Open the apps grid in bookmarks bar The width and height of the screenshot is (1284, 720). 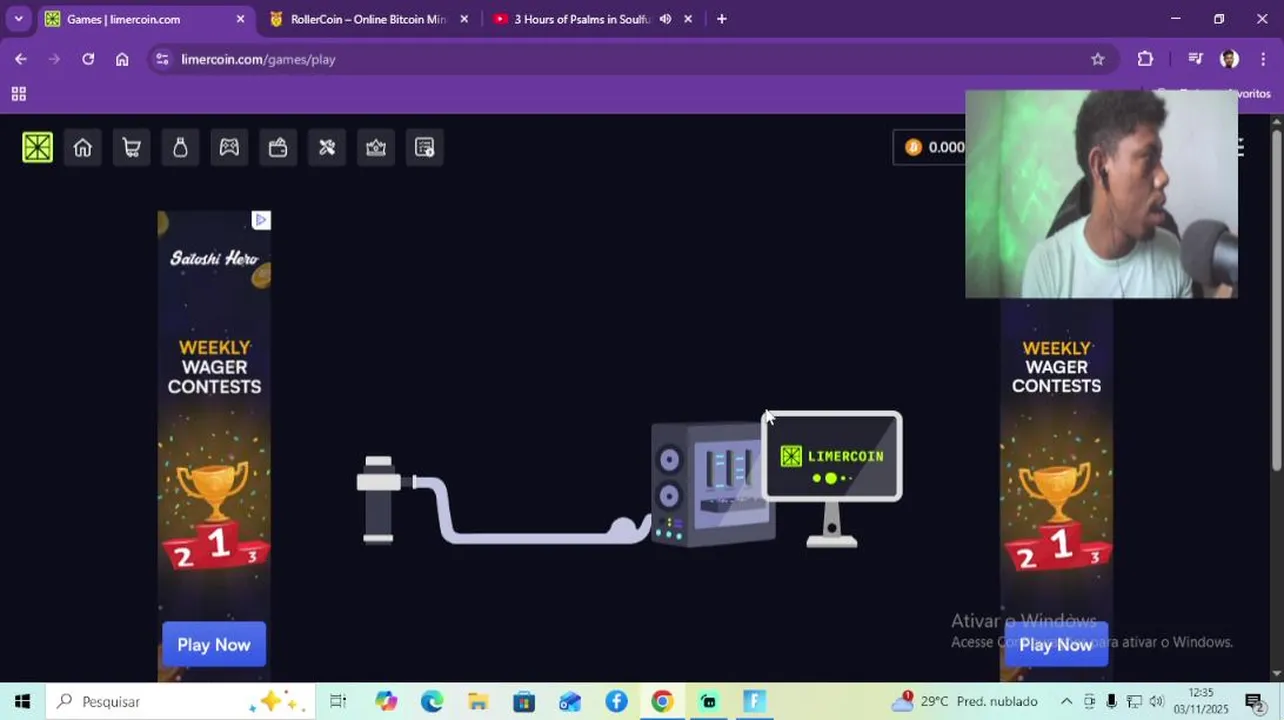tap(18, 94)
